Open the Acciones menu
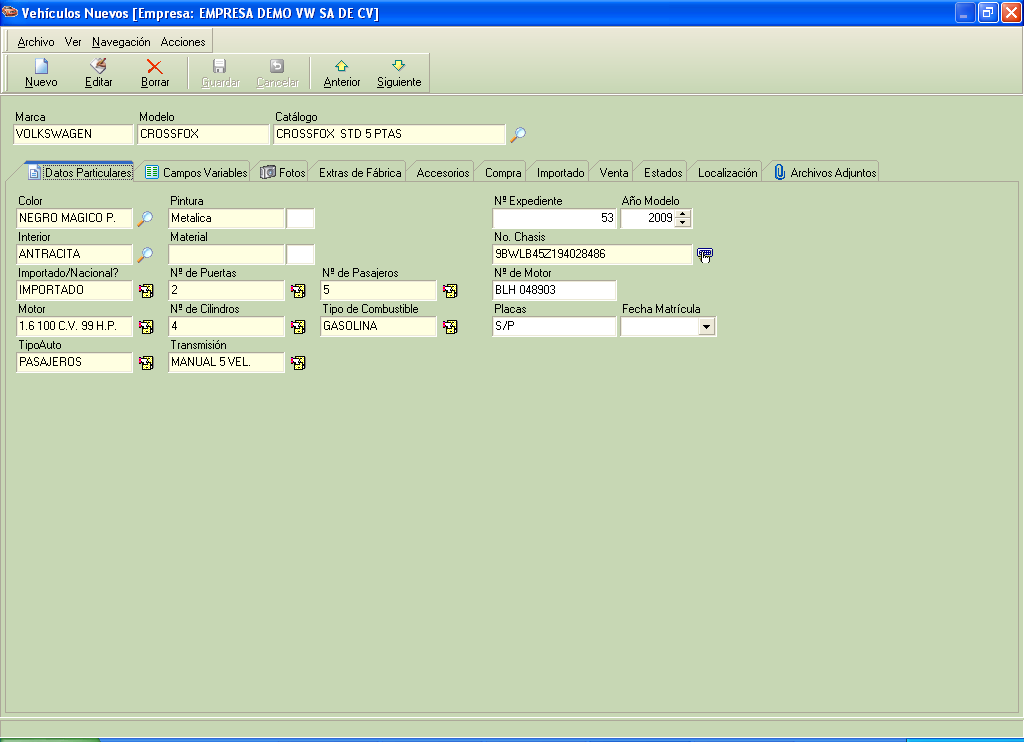 tap(183, 42)
